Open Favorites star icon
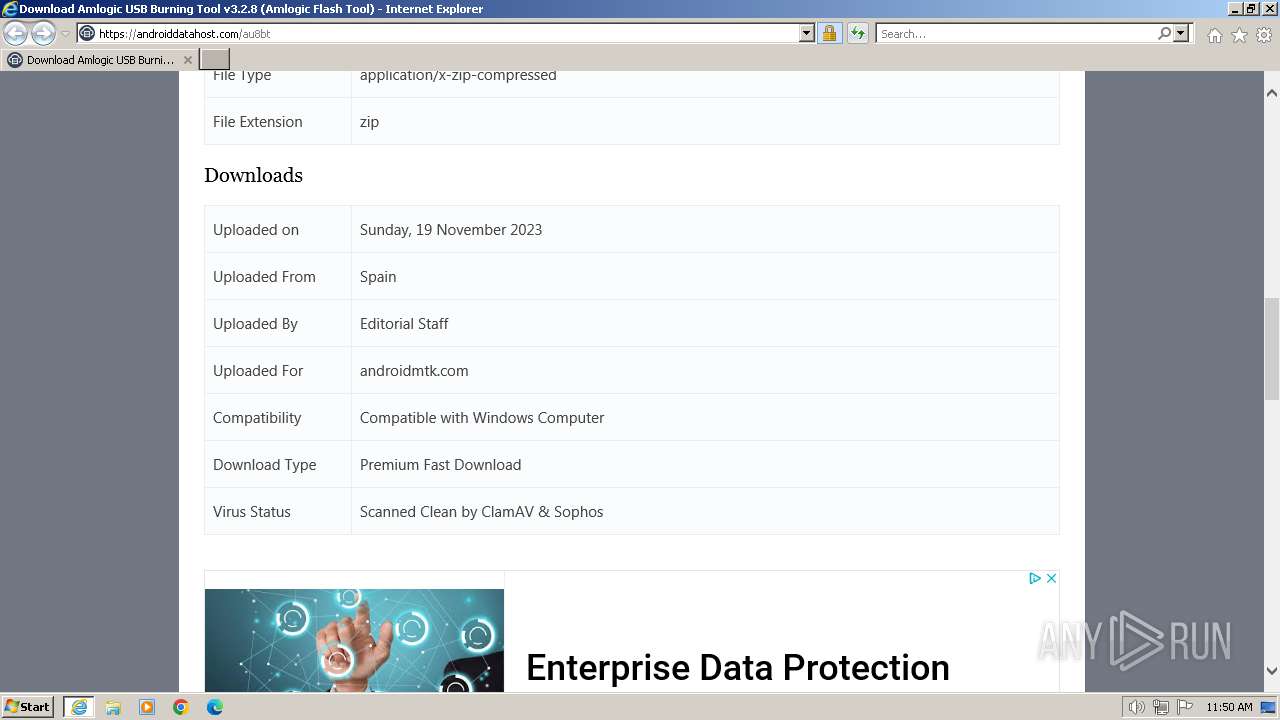This screenshot has width=1280, height=720. tap(1239, 35)
